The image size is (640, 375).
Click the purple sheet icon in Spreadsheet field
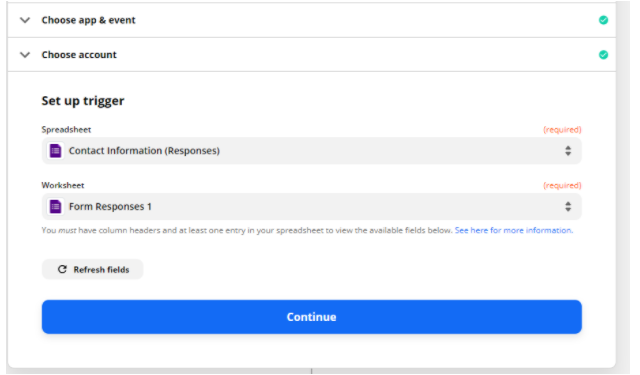[56, 151]
